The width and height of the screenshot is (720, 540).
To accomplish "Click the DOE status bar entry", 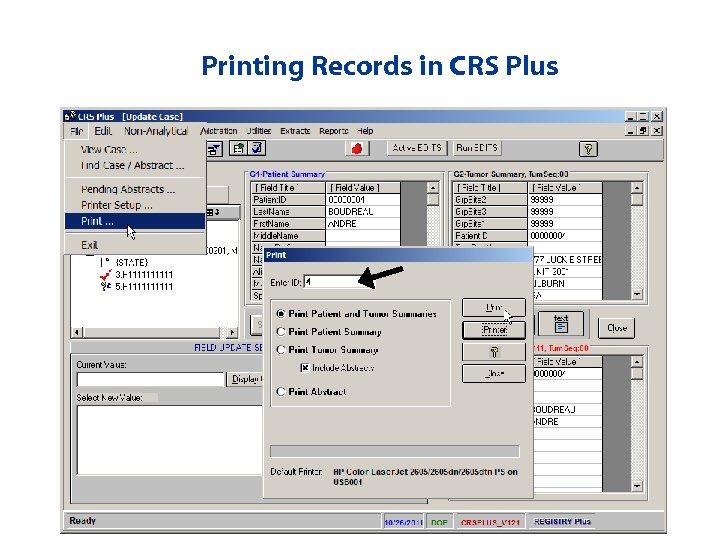I will coord(439,523).
